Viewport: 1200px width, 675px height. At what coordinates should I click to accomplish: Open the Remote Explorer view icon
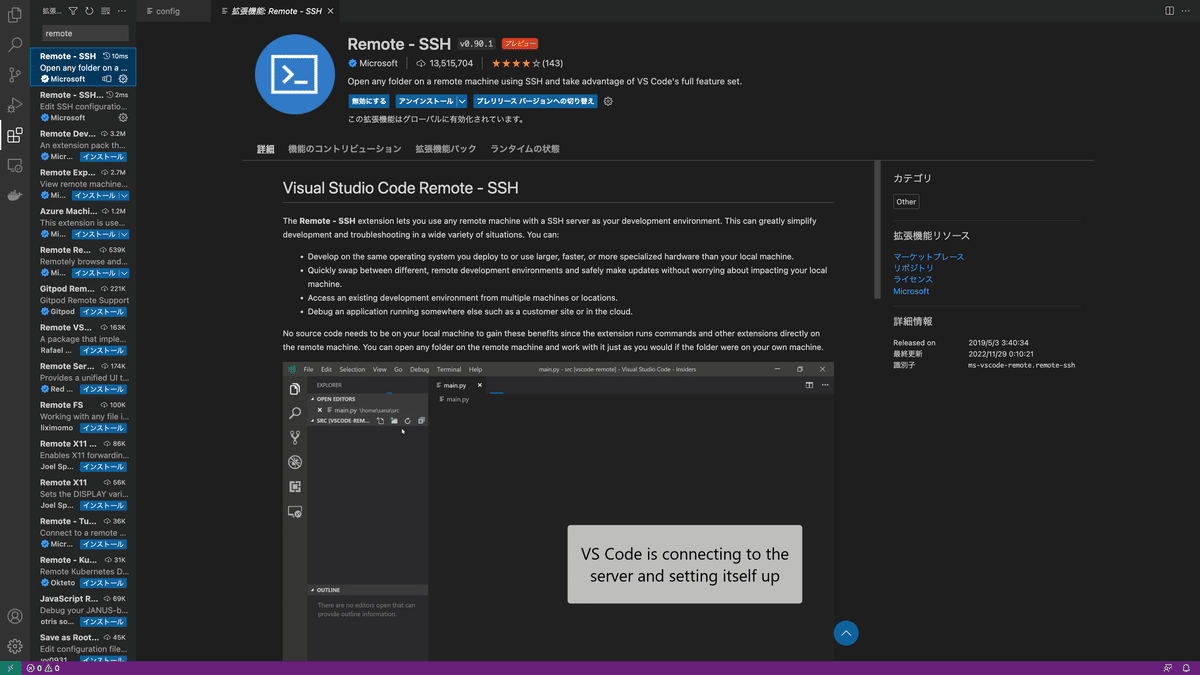click(15, 165)
